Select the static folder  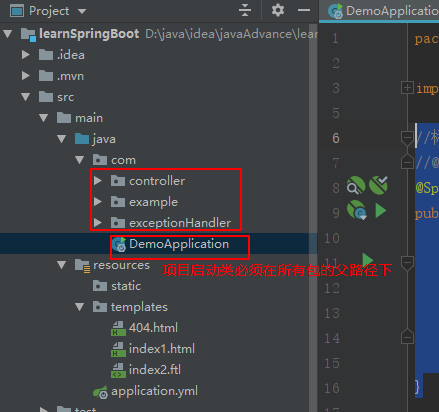[126, 286]
